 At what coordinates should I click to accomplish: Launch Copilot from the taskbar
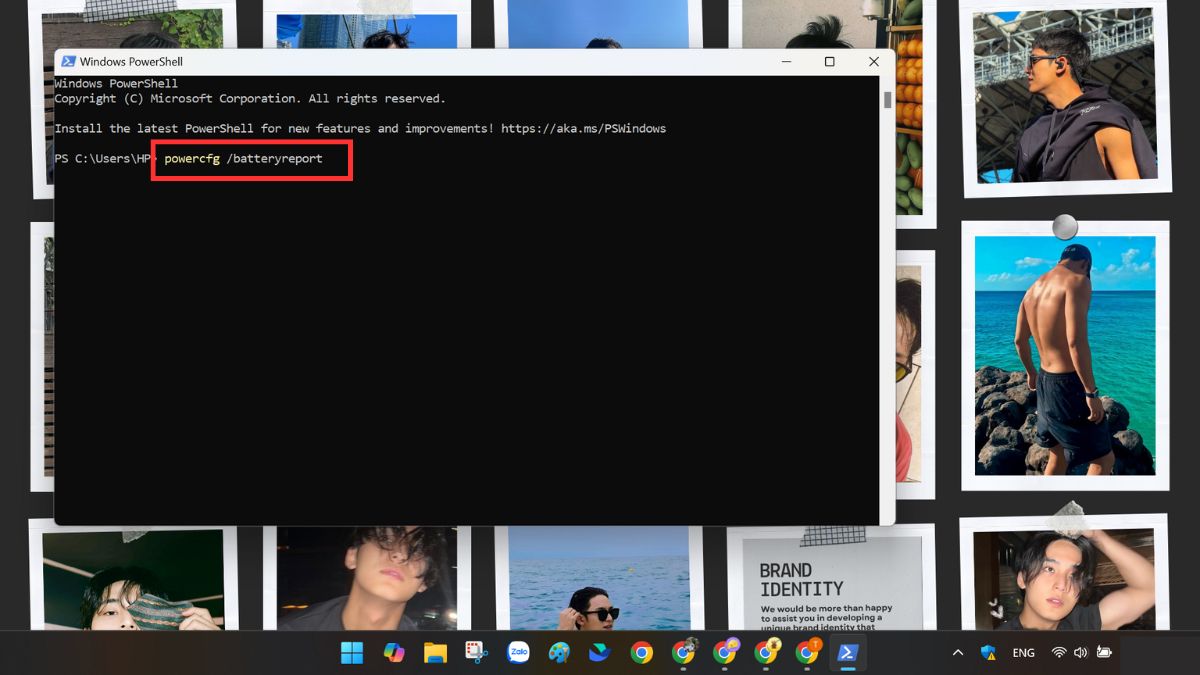(394, 653)
